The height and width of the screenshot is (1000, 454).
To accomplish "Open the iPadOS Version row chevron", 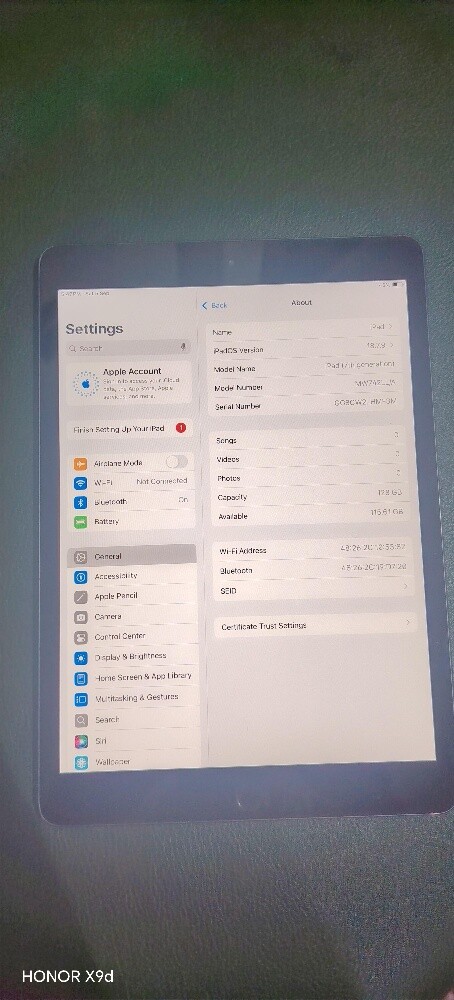I will point(392,345).
